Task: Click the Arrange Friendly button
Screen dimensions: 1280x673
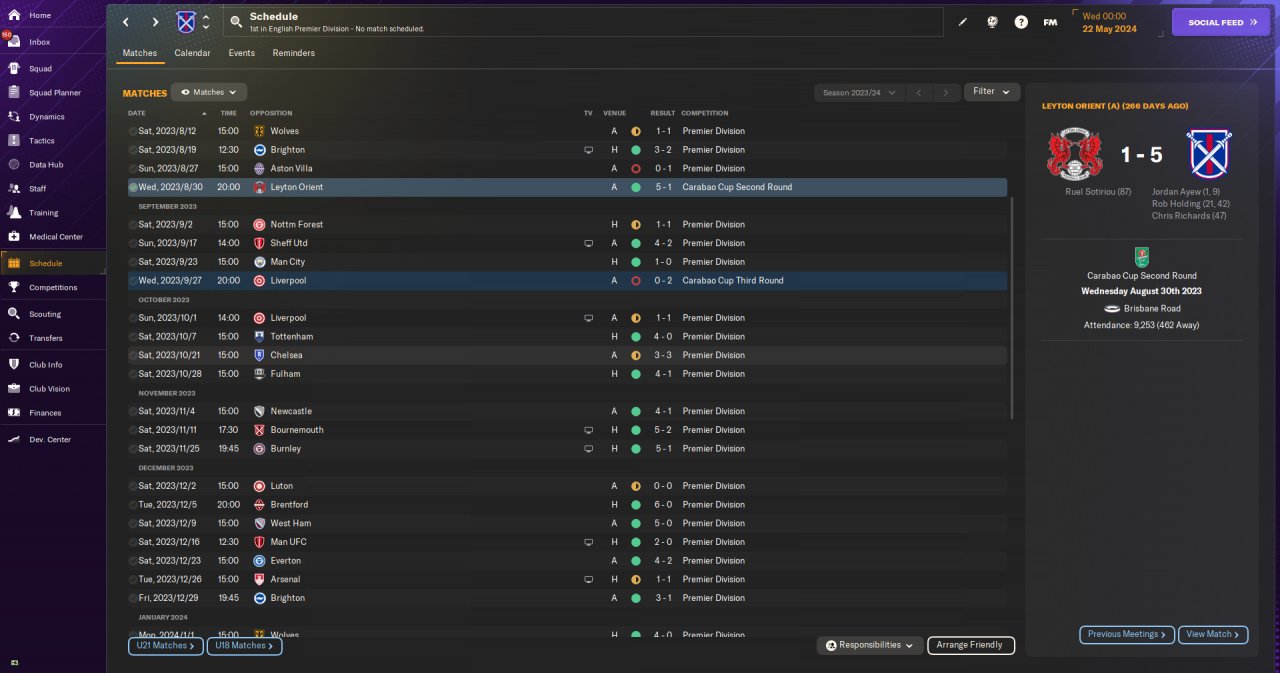Action: pos(971,645)
